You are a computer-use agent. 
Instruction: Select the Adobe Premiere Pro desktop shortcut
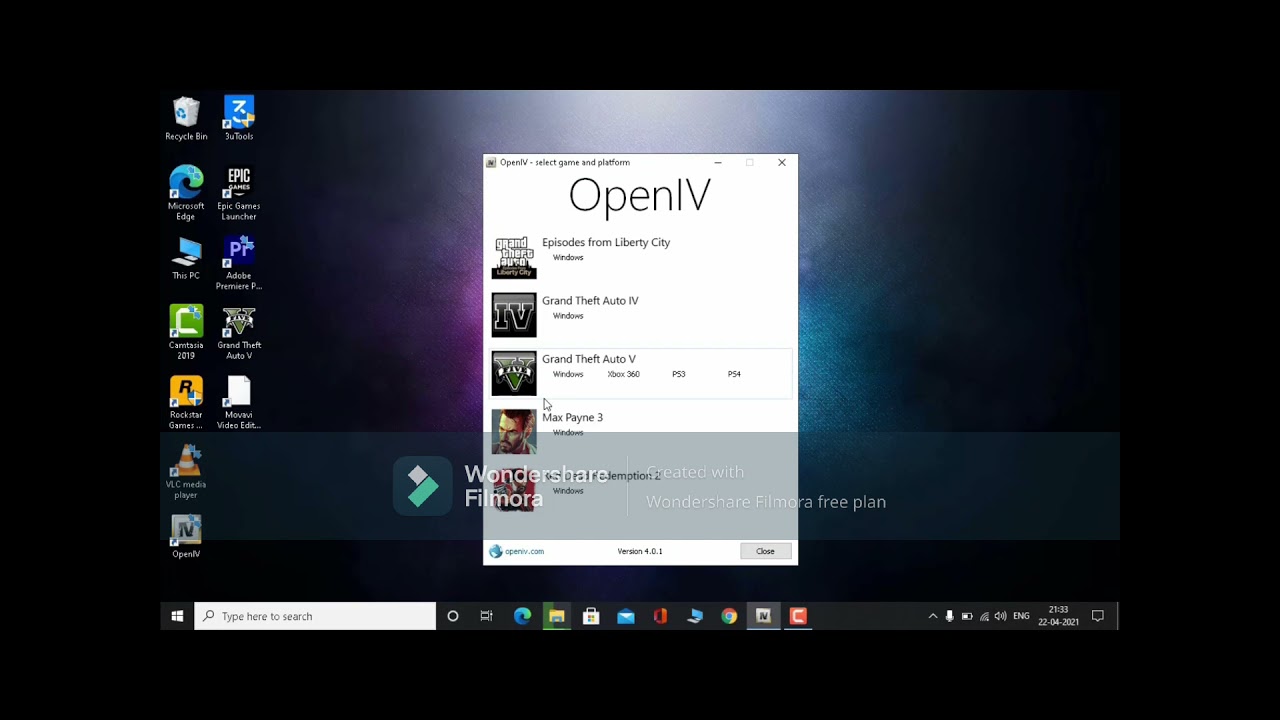(x=239, y=263)
